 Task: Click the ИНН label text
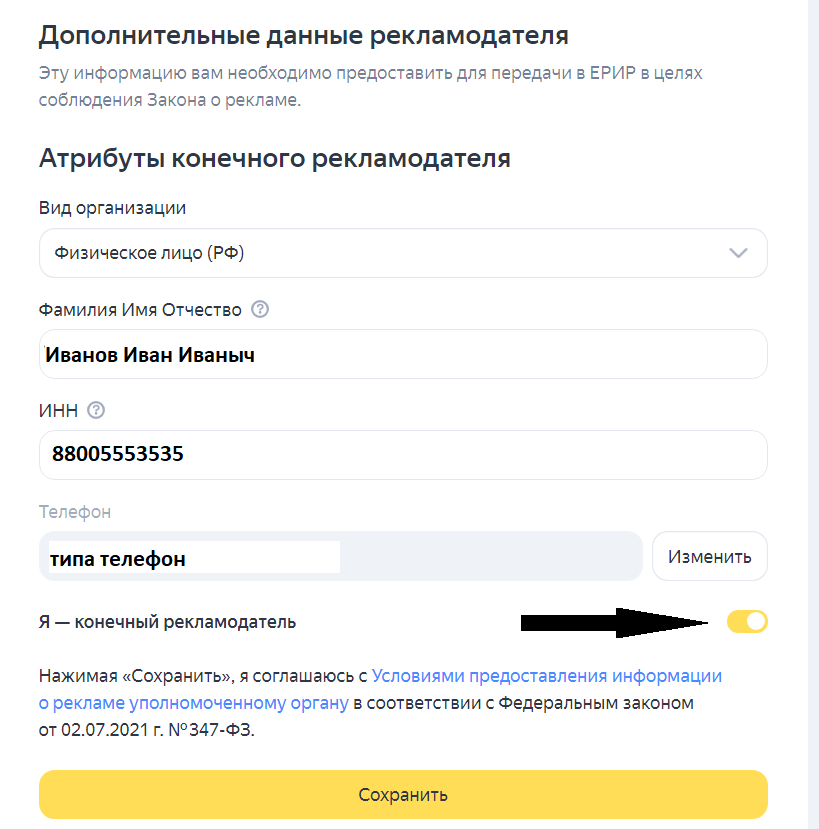point(58,410)
